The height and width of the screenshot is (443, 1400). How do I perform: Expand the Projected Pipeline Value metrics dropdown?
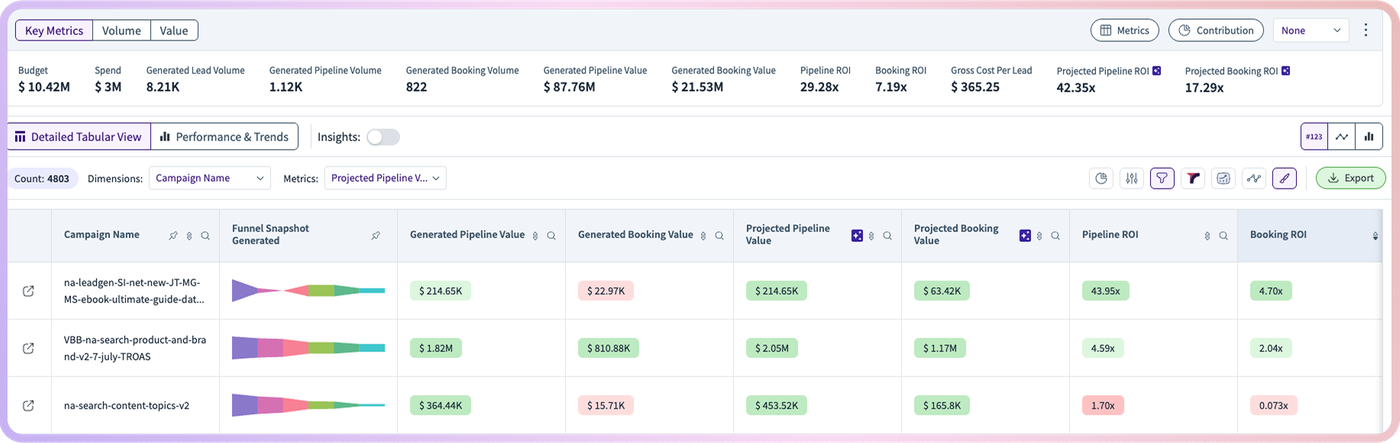coord(385,178)
